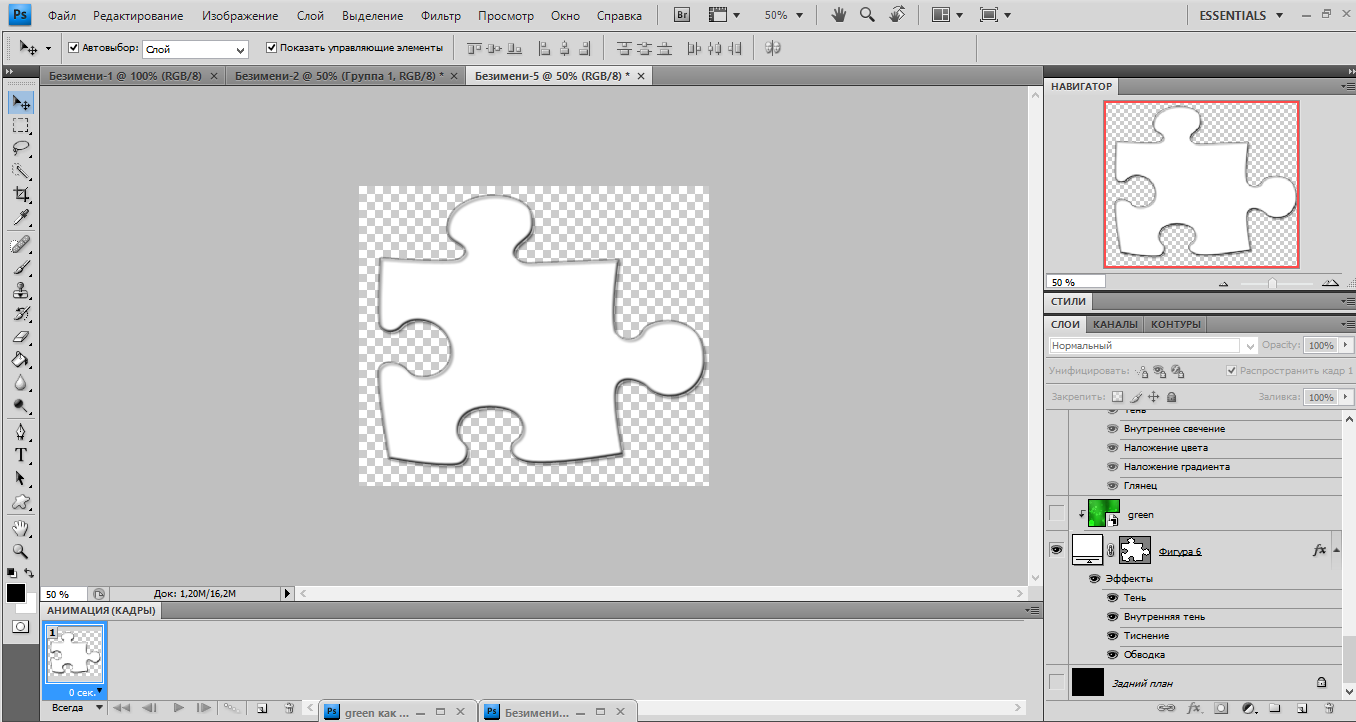Select the Pen tool
This screenshot has width=1356, height=722.
(x=21, y=432)
